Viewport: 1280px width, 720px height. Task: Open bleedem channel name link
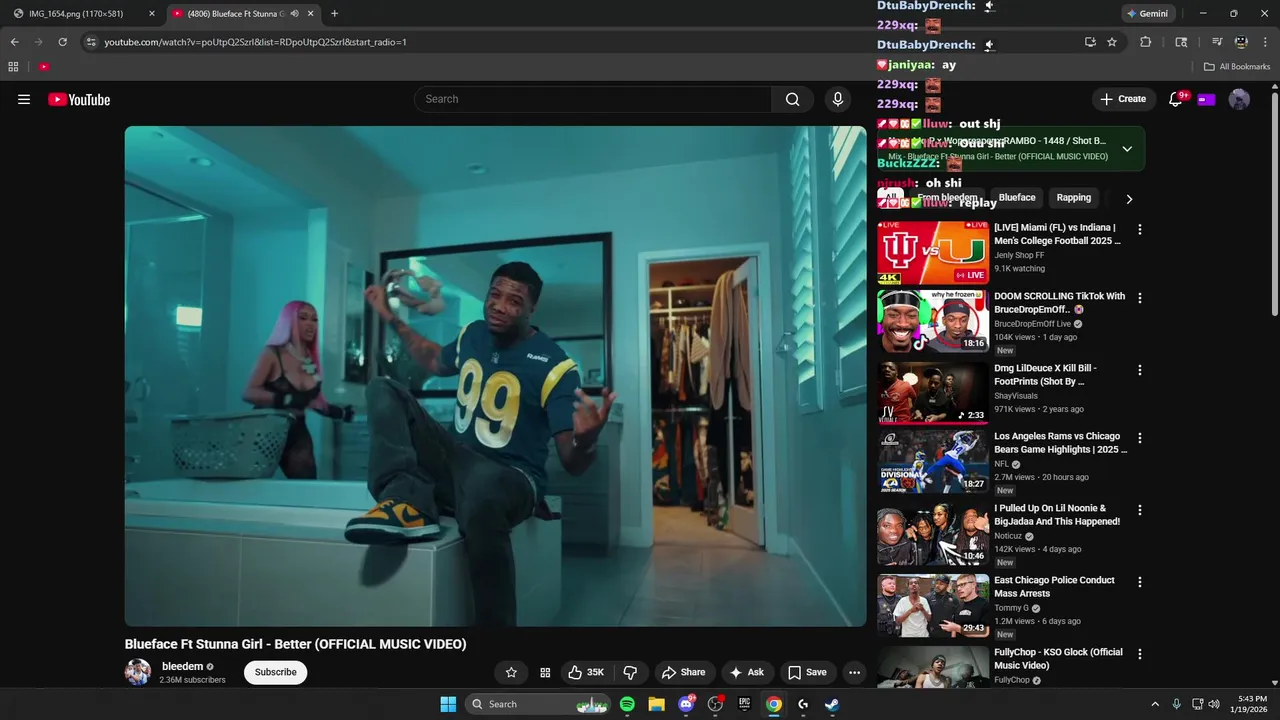pyautogui.click(x=182, y=666)
